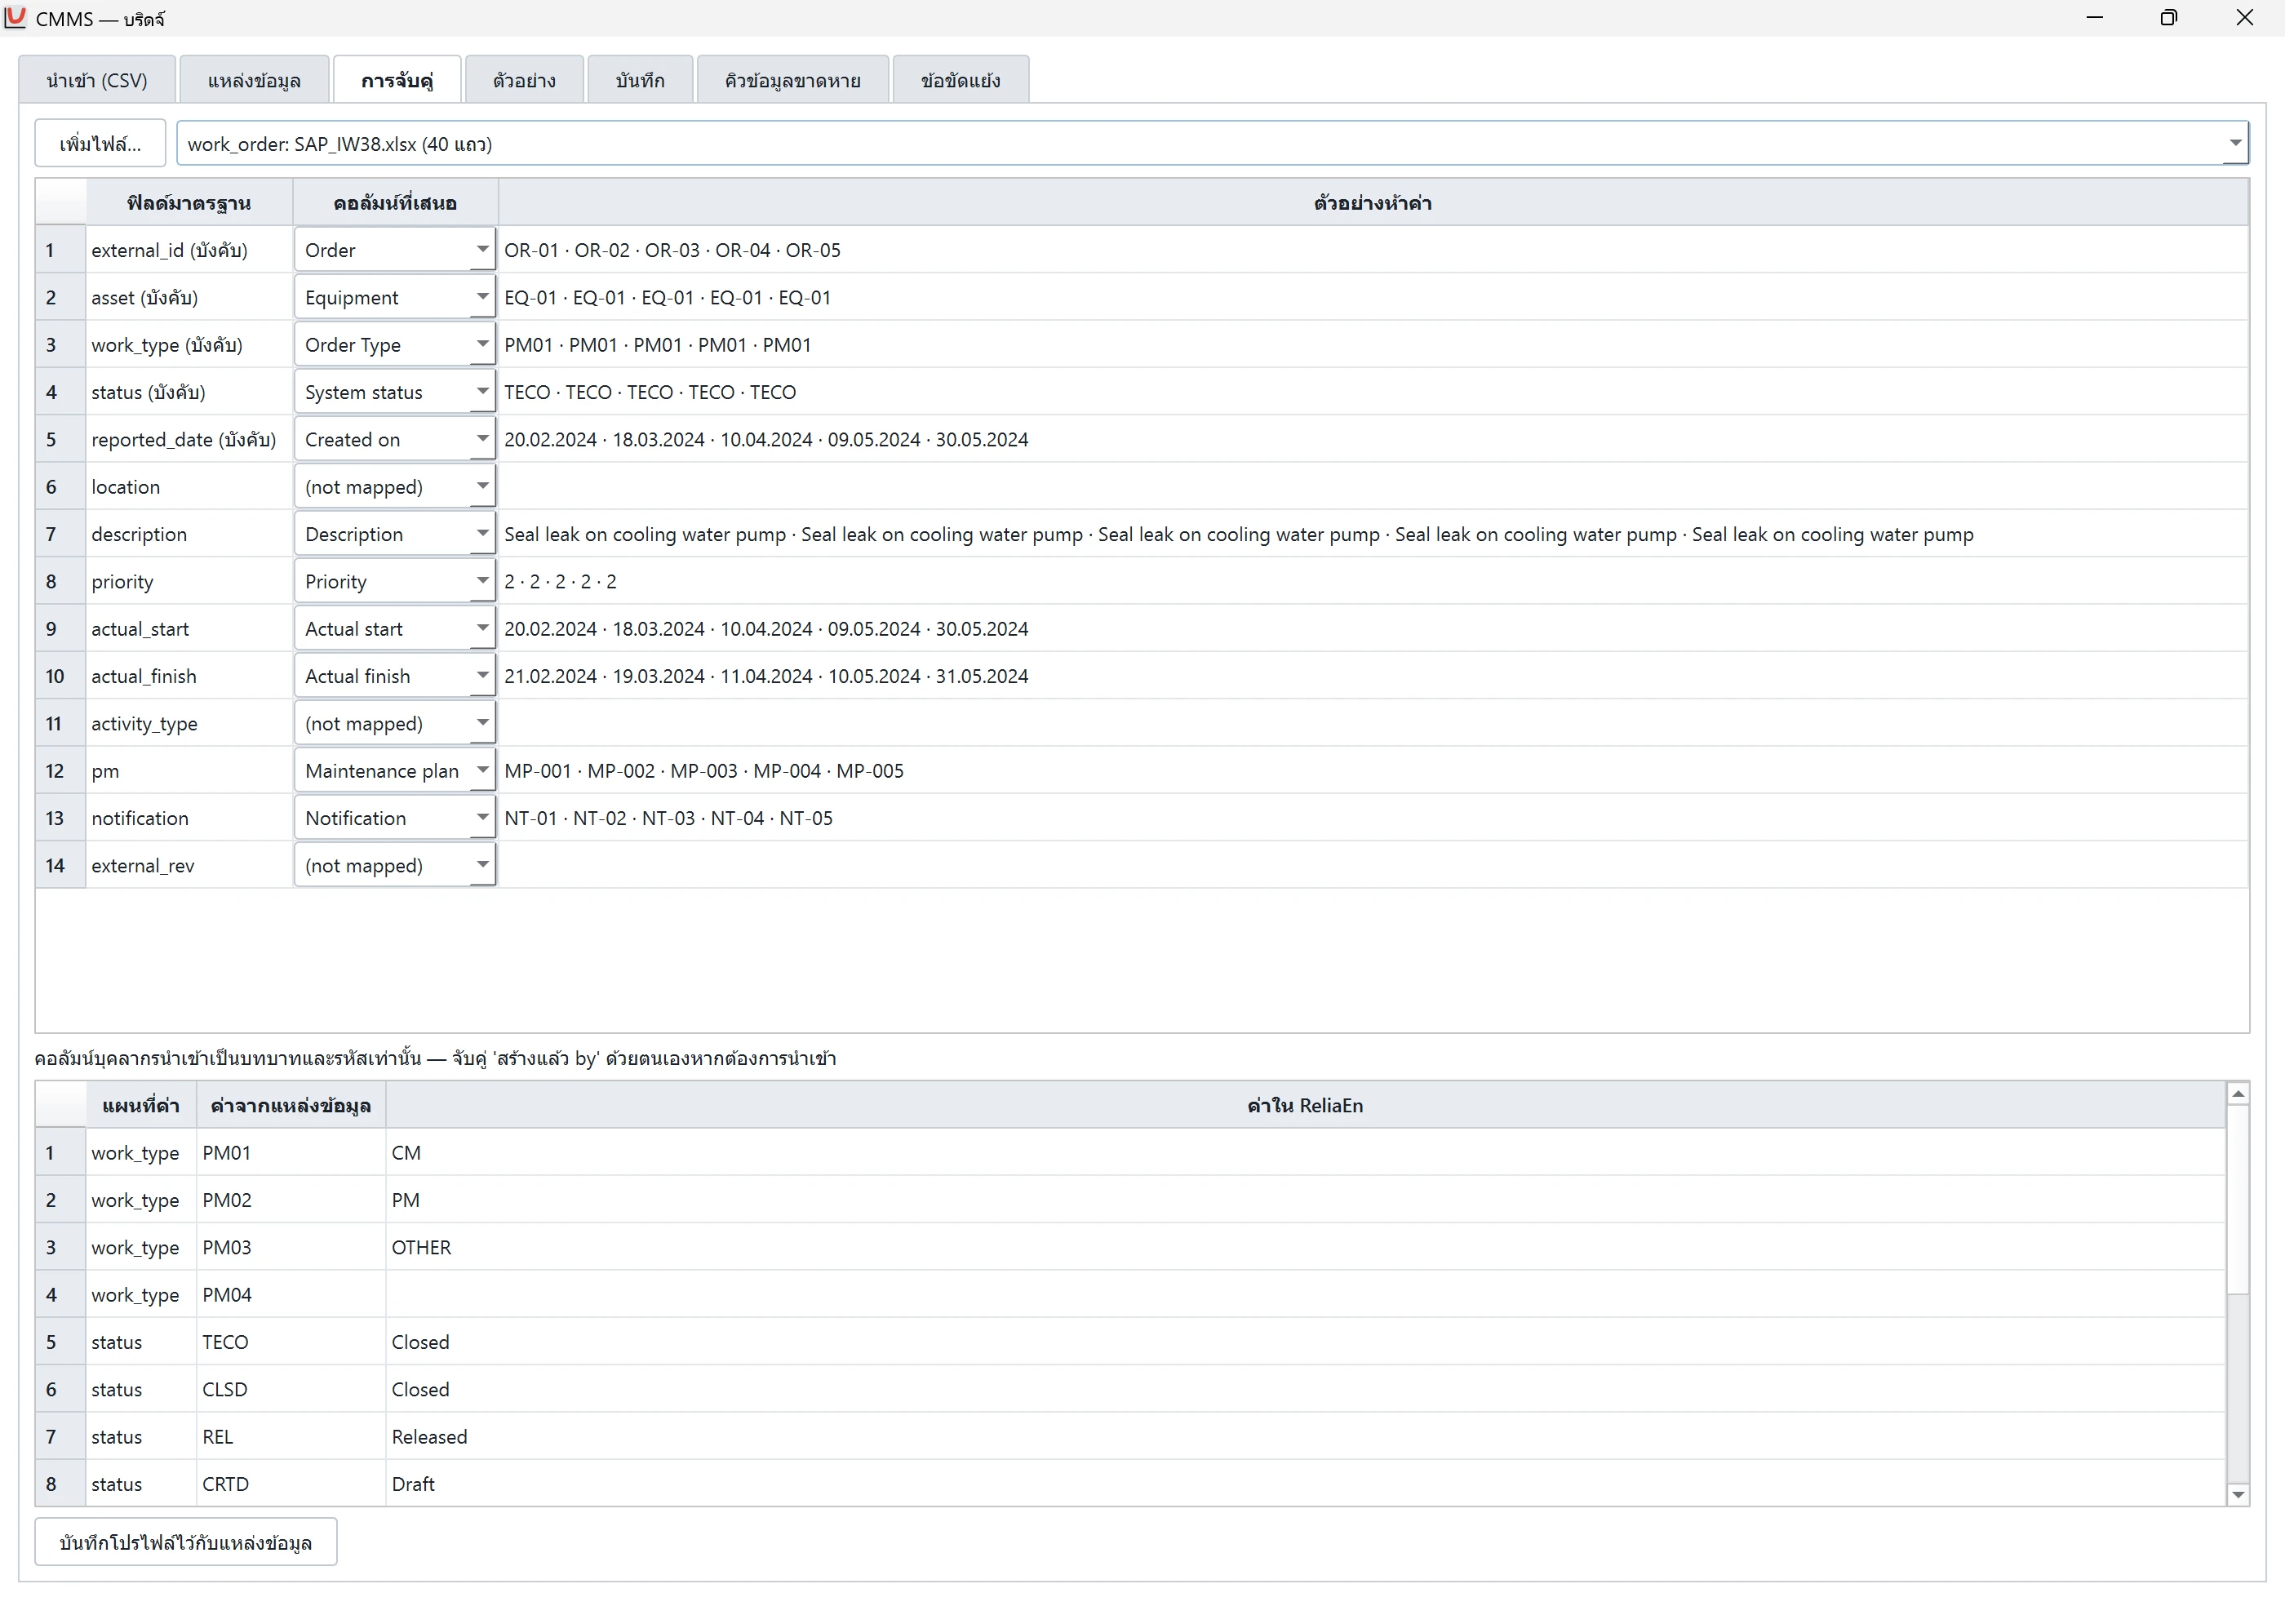Viewport: 2285px width, 1624px height.
Task: Click the ค่าจากแหล่งข้อมูล column header
Action: click(291, 1105)
